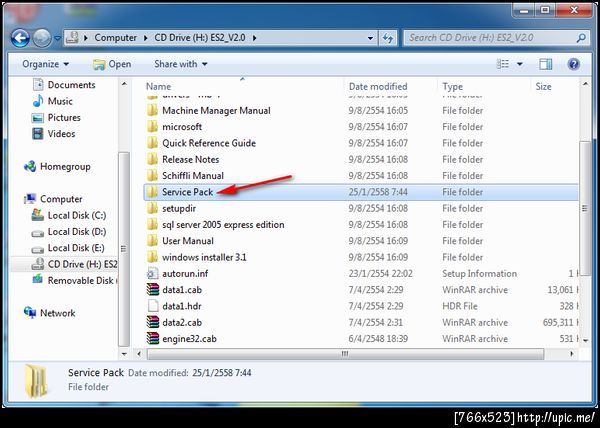Expand the arrow after the Computer breadcrumb

coord(146,38)
